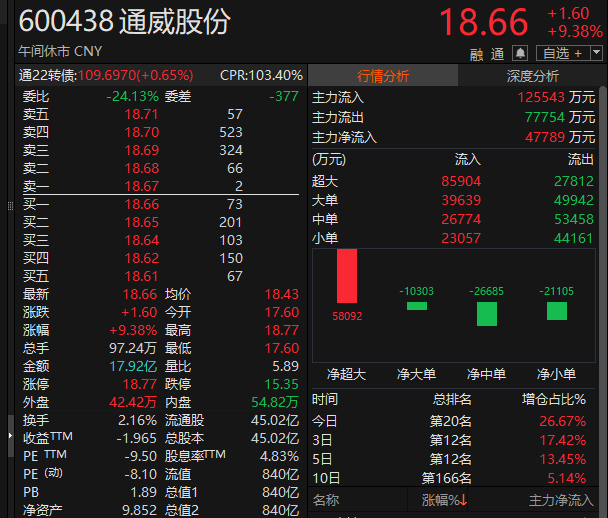Click the 委差 value -377

click(x=284, y=96)
